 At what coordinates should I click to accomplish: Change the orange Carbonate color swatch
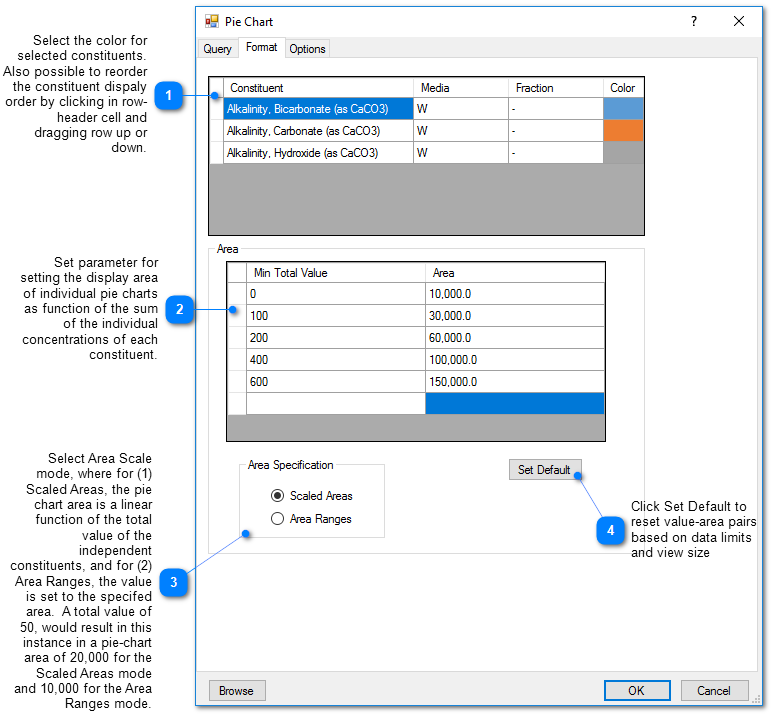click(x=623, y=131)
